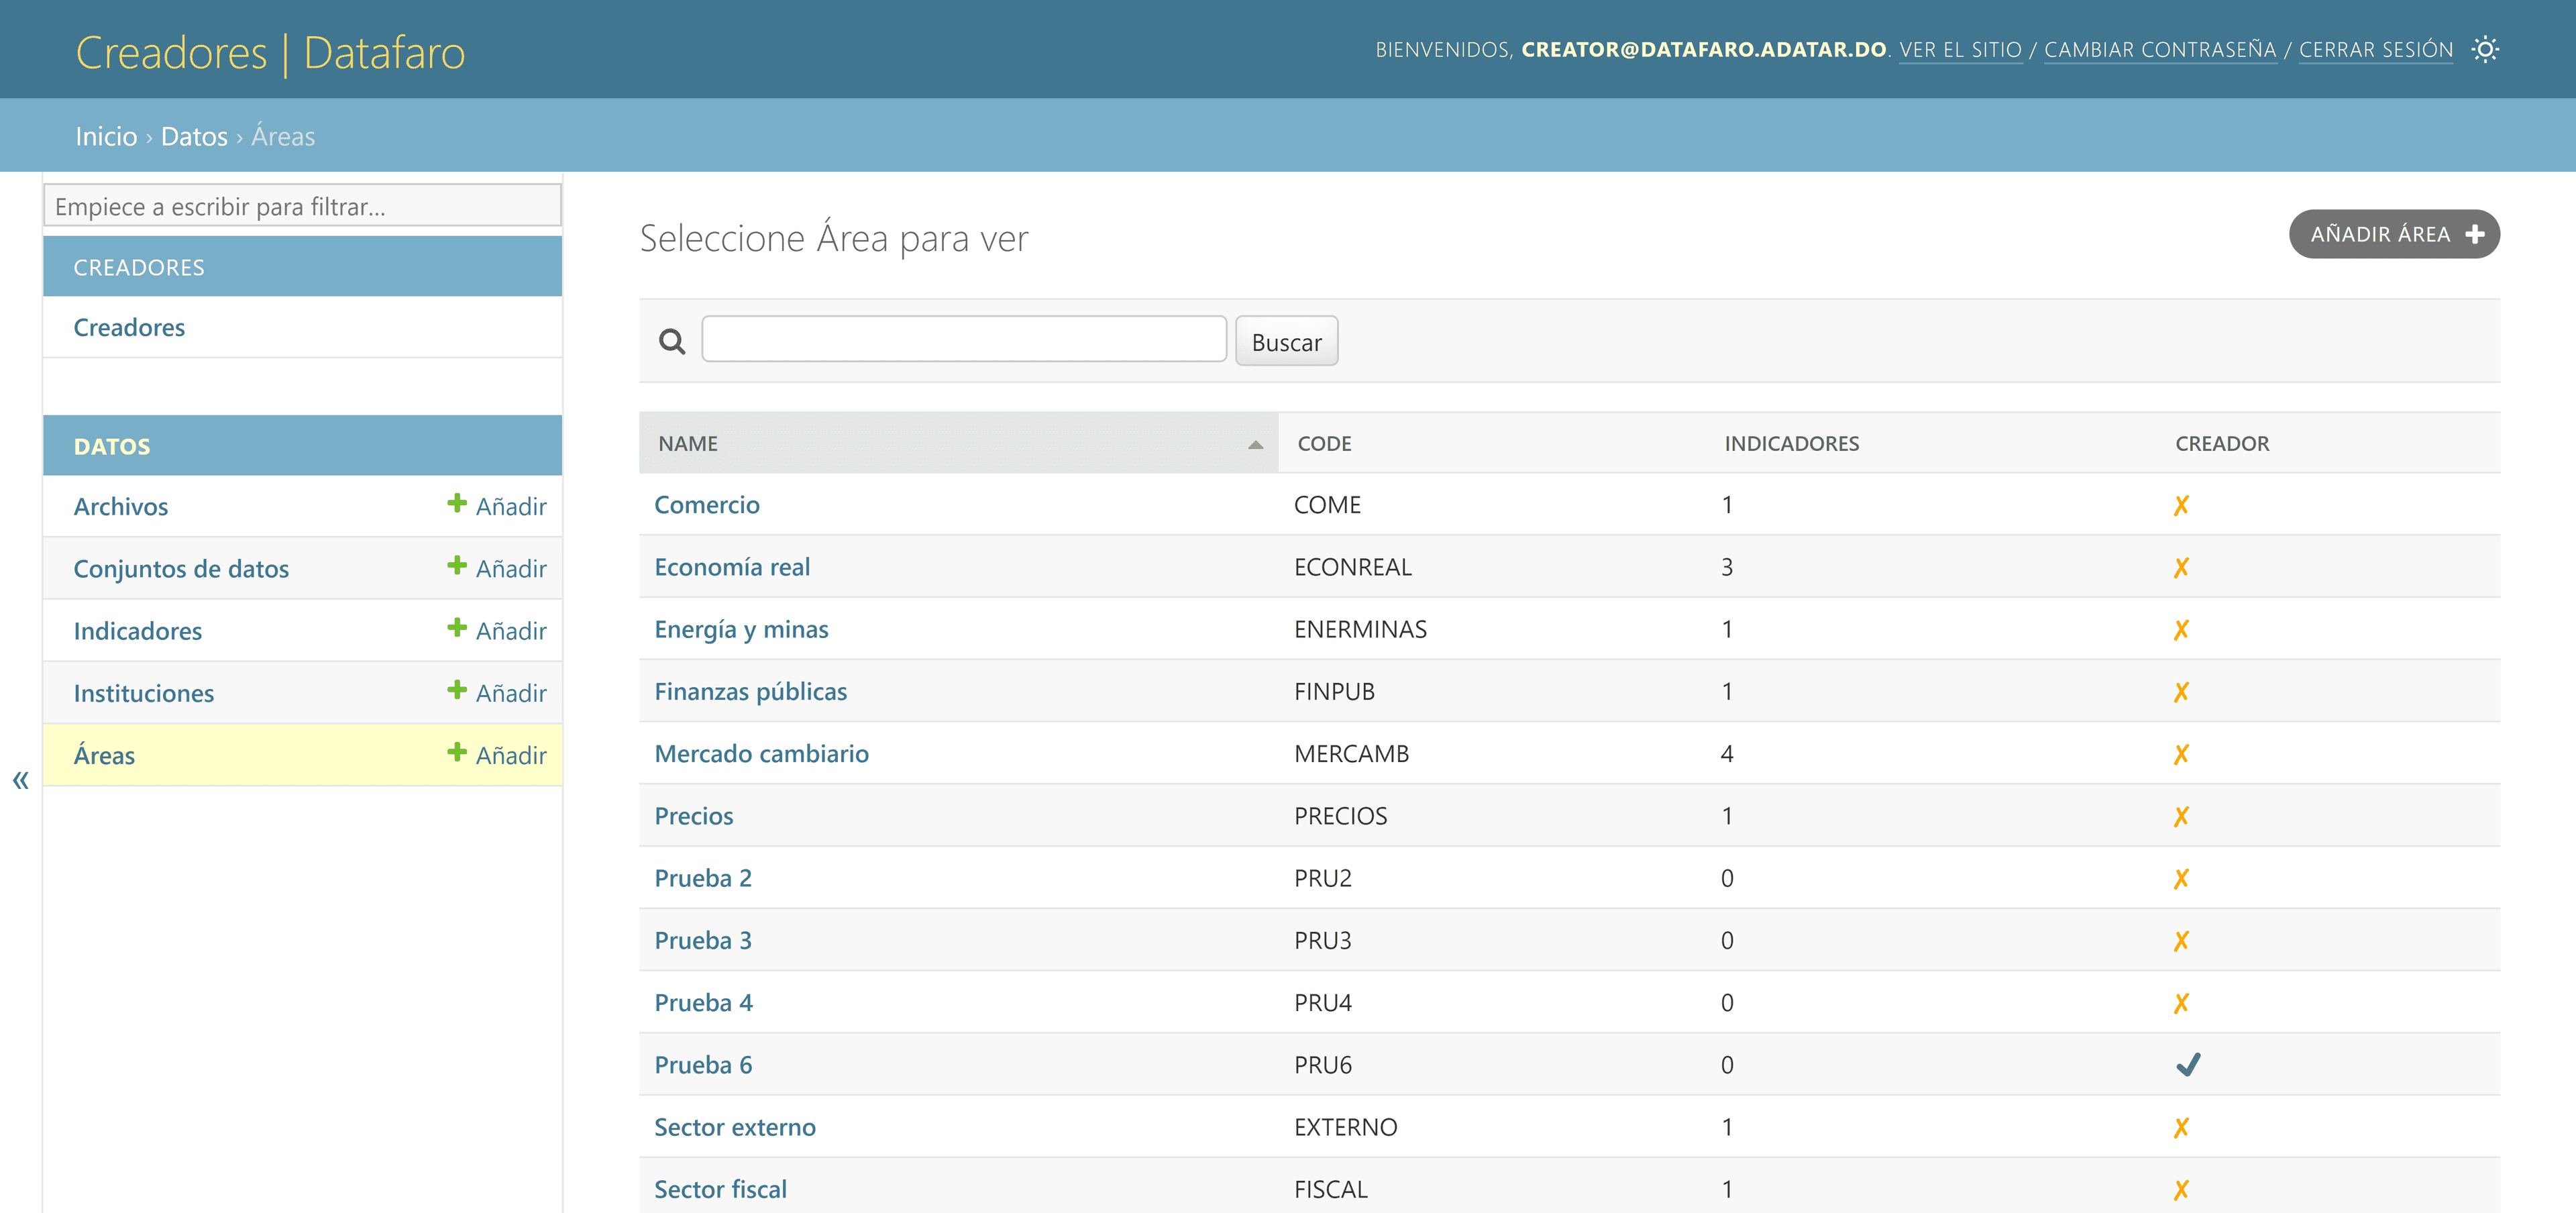The height and width of the screenshot is (1213, 2576).
Task: Click the AÑADIR ÁREA button
Action: coord(2394,234)
